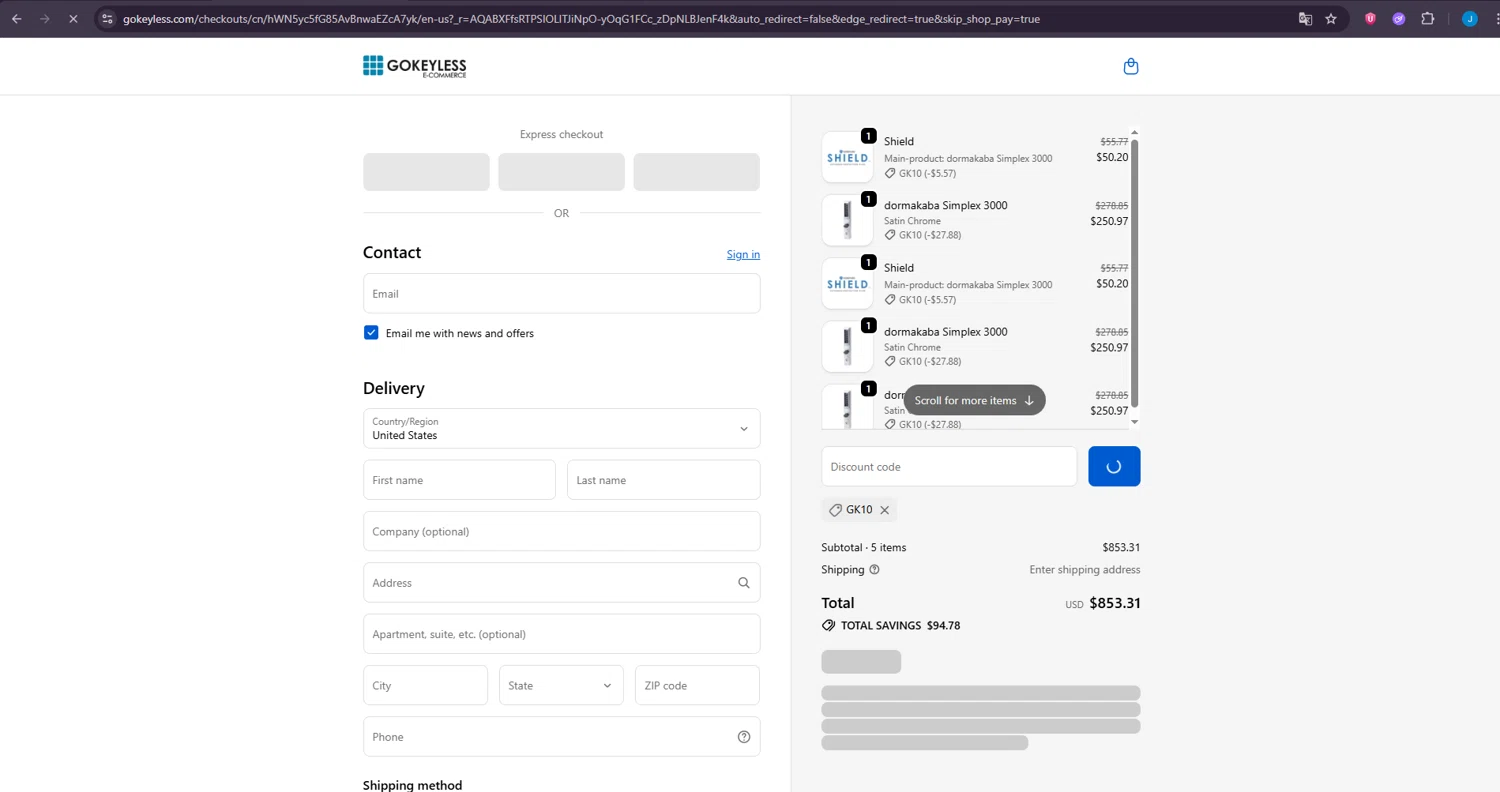
Task: Open the browser Extensions puzzle menu
Action: pyautogui.click(x=1427, y=18)
